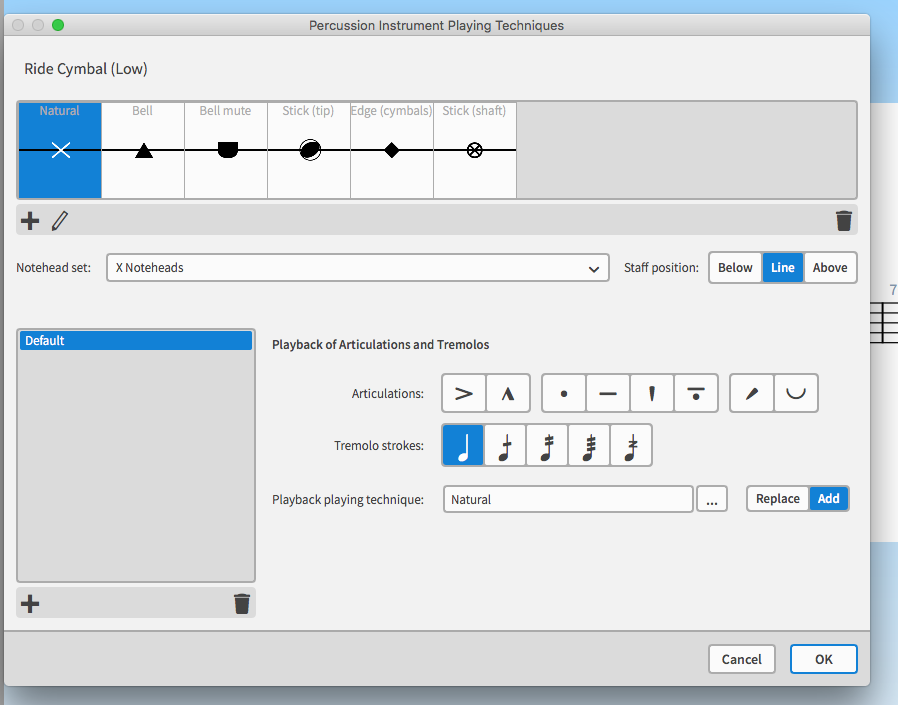Click the Playback playing technique field
898x705 pixels.
(x=567, y=498)
